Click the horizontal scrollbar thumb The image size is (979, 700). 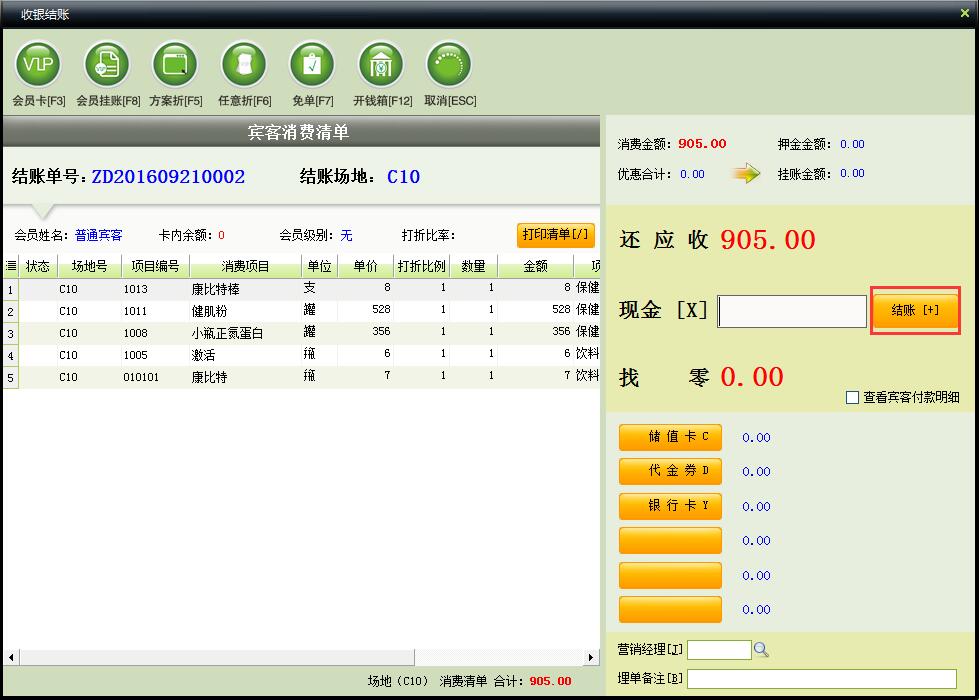[217, 657]
